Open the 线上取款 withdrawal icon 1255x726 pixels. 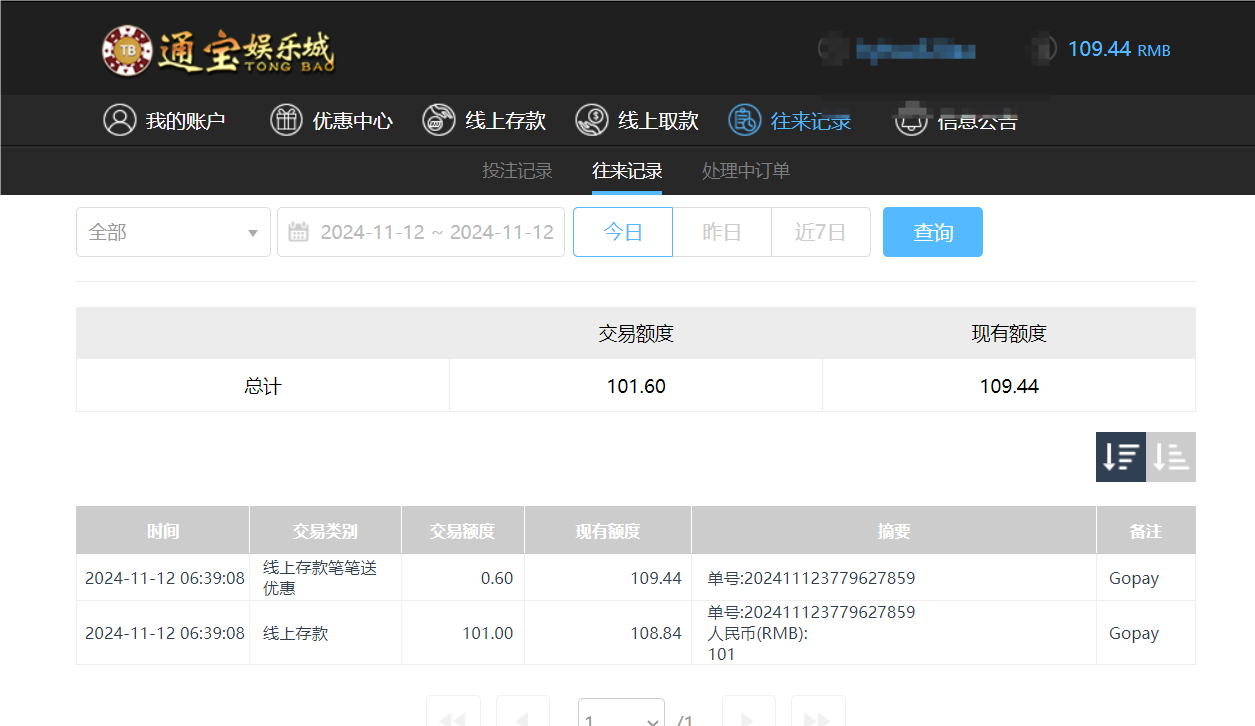click(x=591, y=120)
